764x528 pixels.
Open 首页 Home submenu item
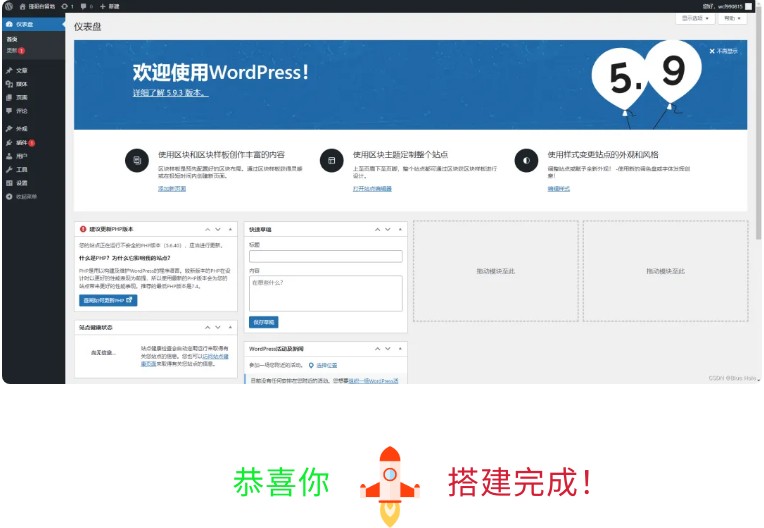point(12,39)
